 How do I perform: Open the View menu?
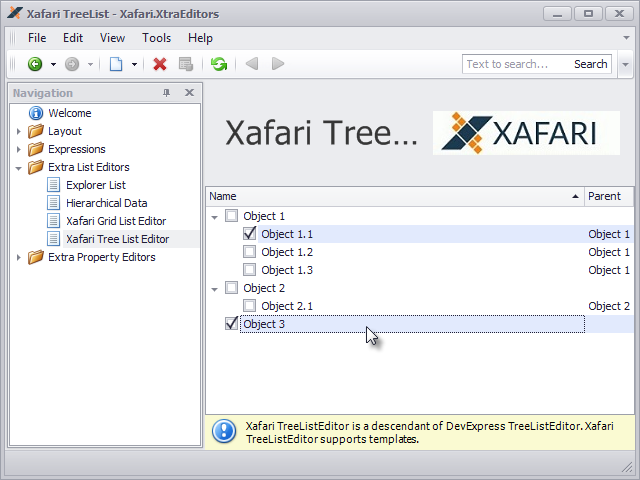click(x=112, y=38)
